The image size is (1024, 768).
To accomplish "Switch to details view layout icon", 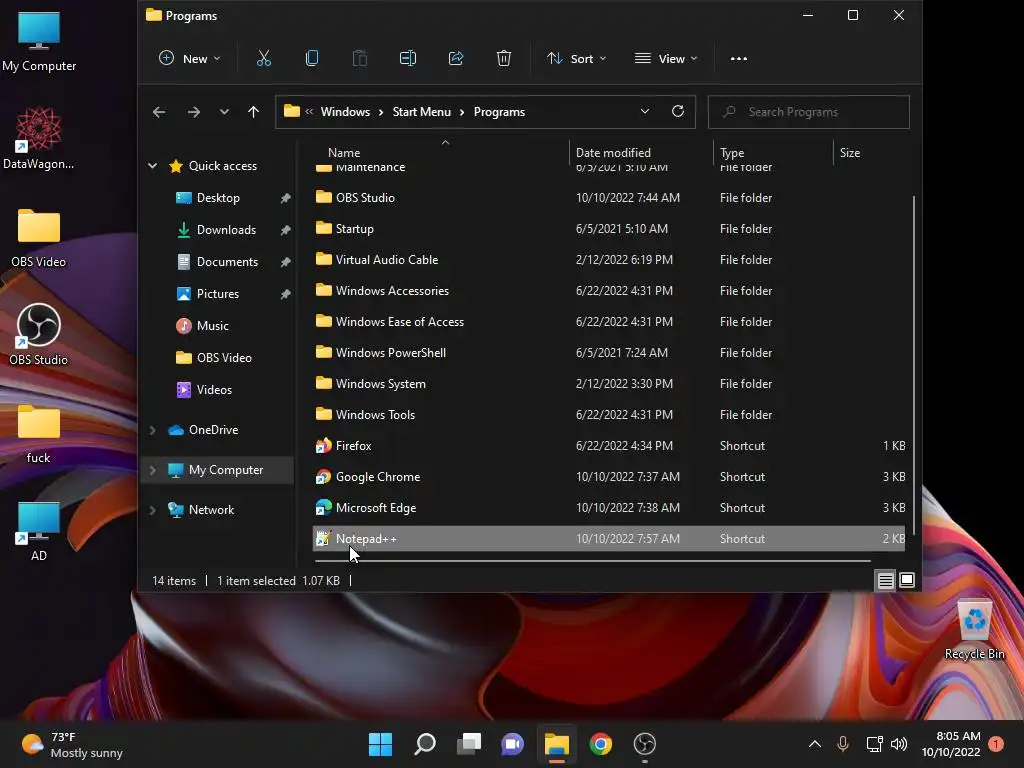I will [886, 581].
